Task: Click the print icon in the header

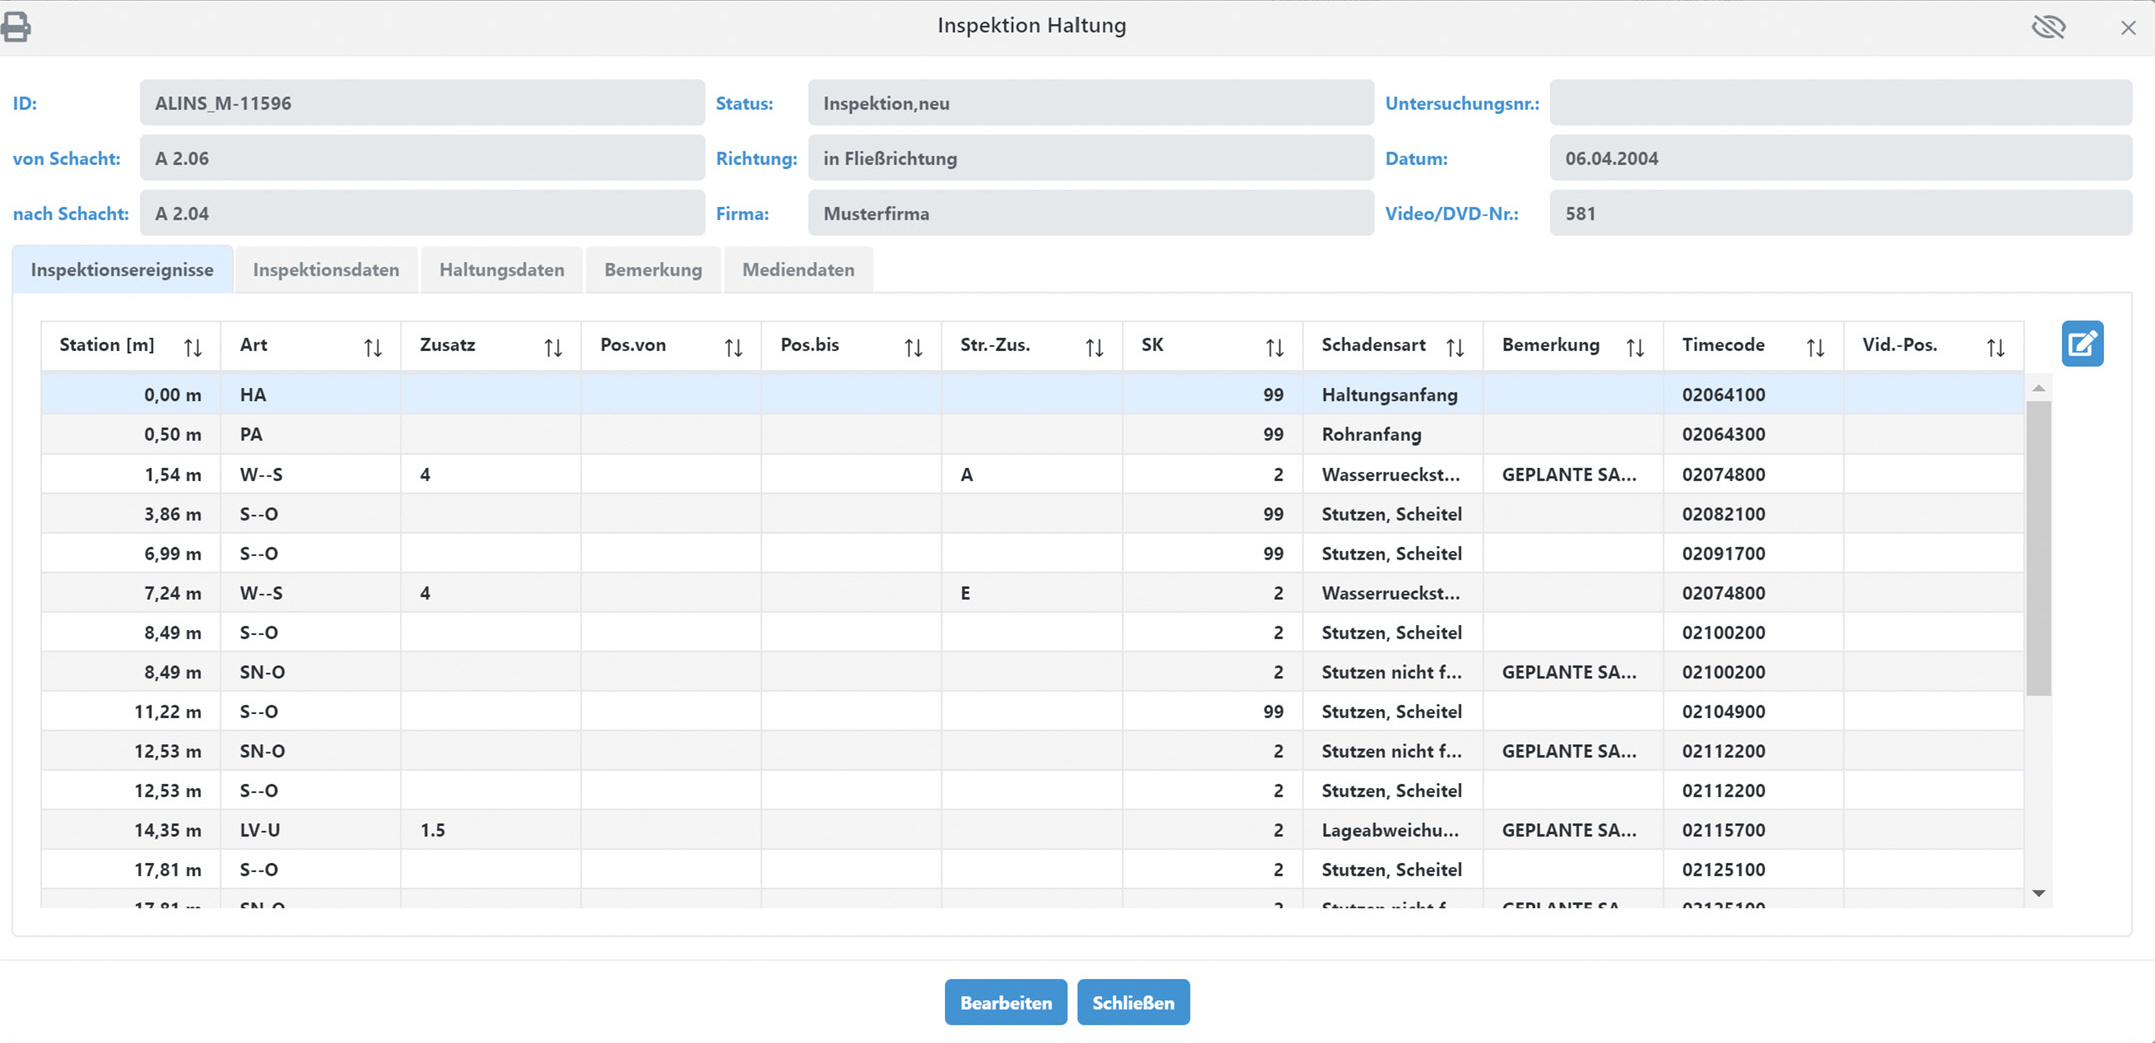Action: (x=16, y=27)
